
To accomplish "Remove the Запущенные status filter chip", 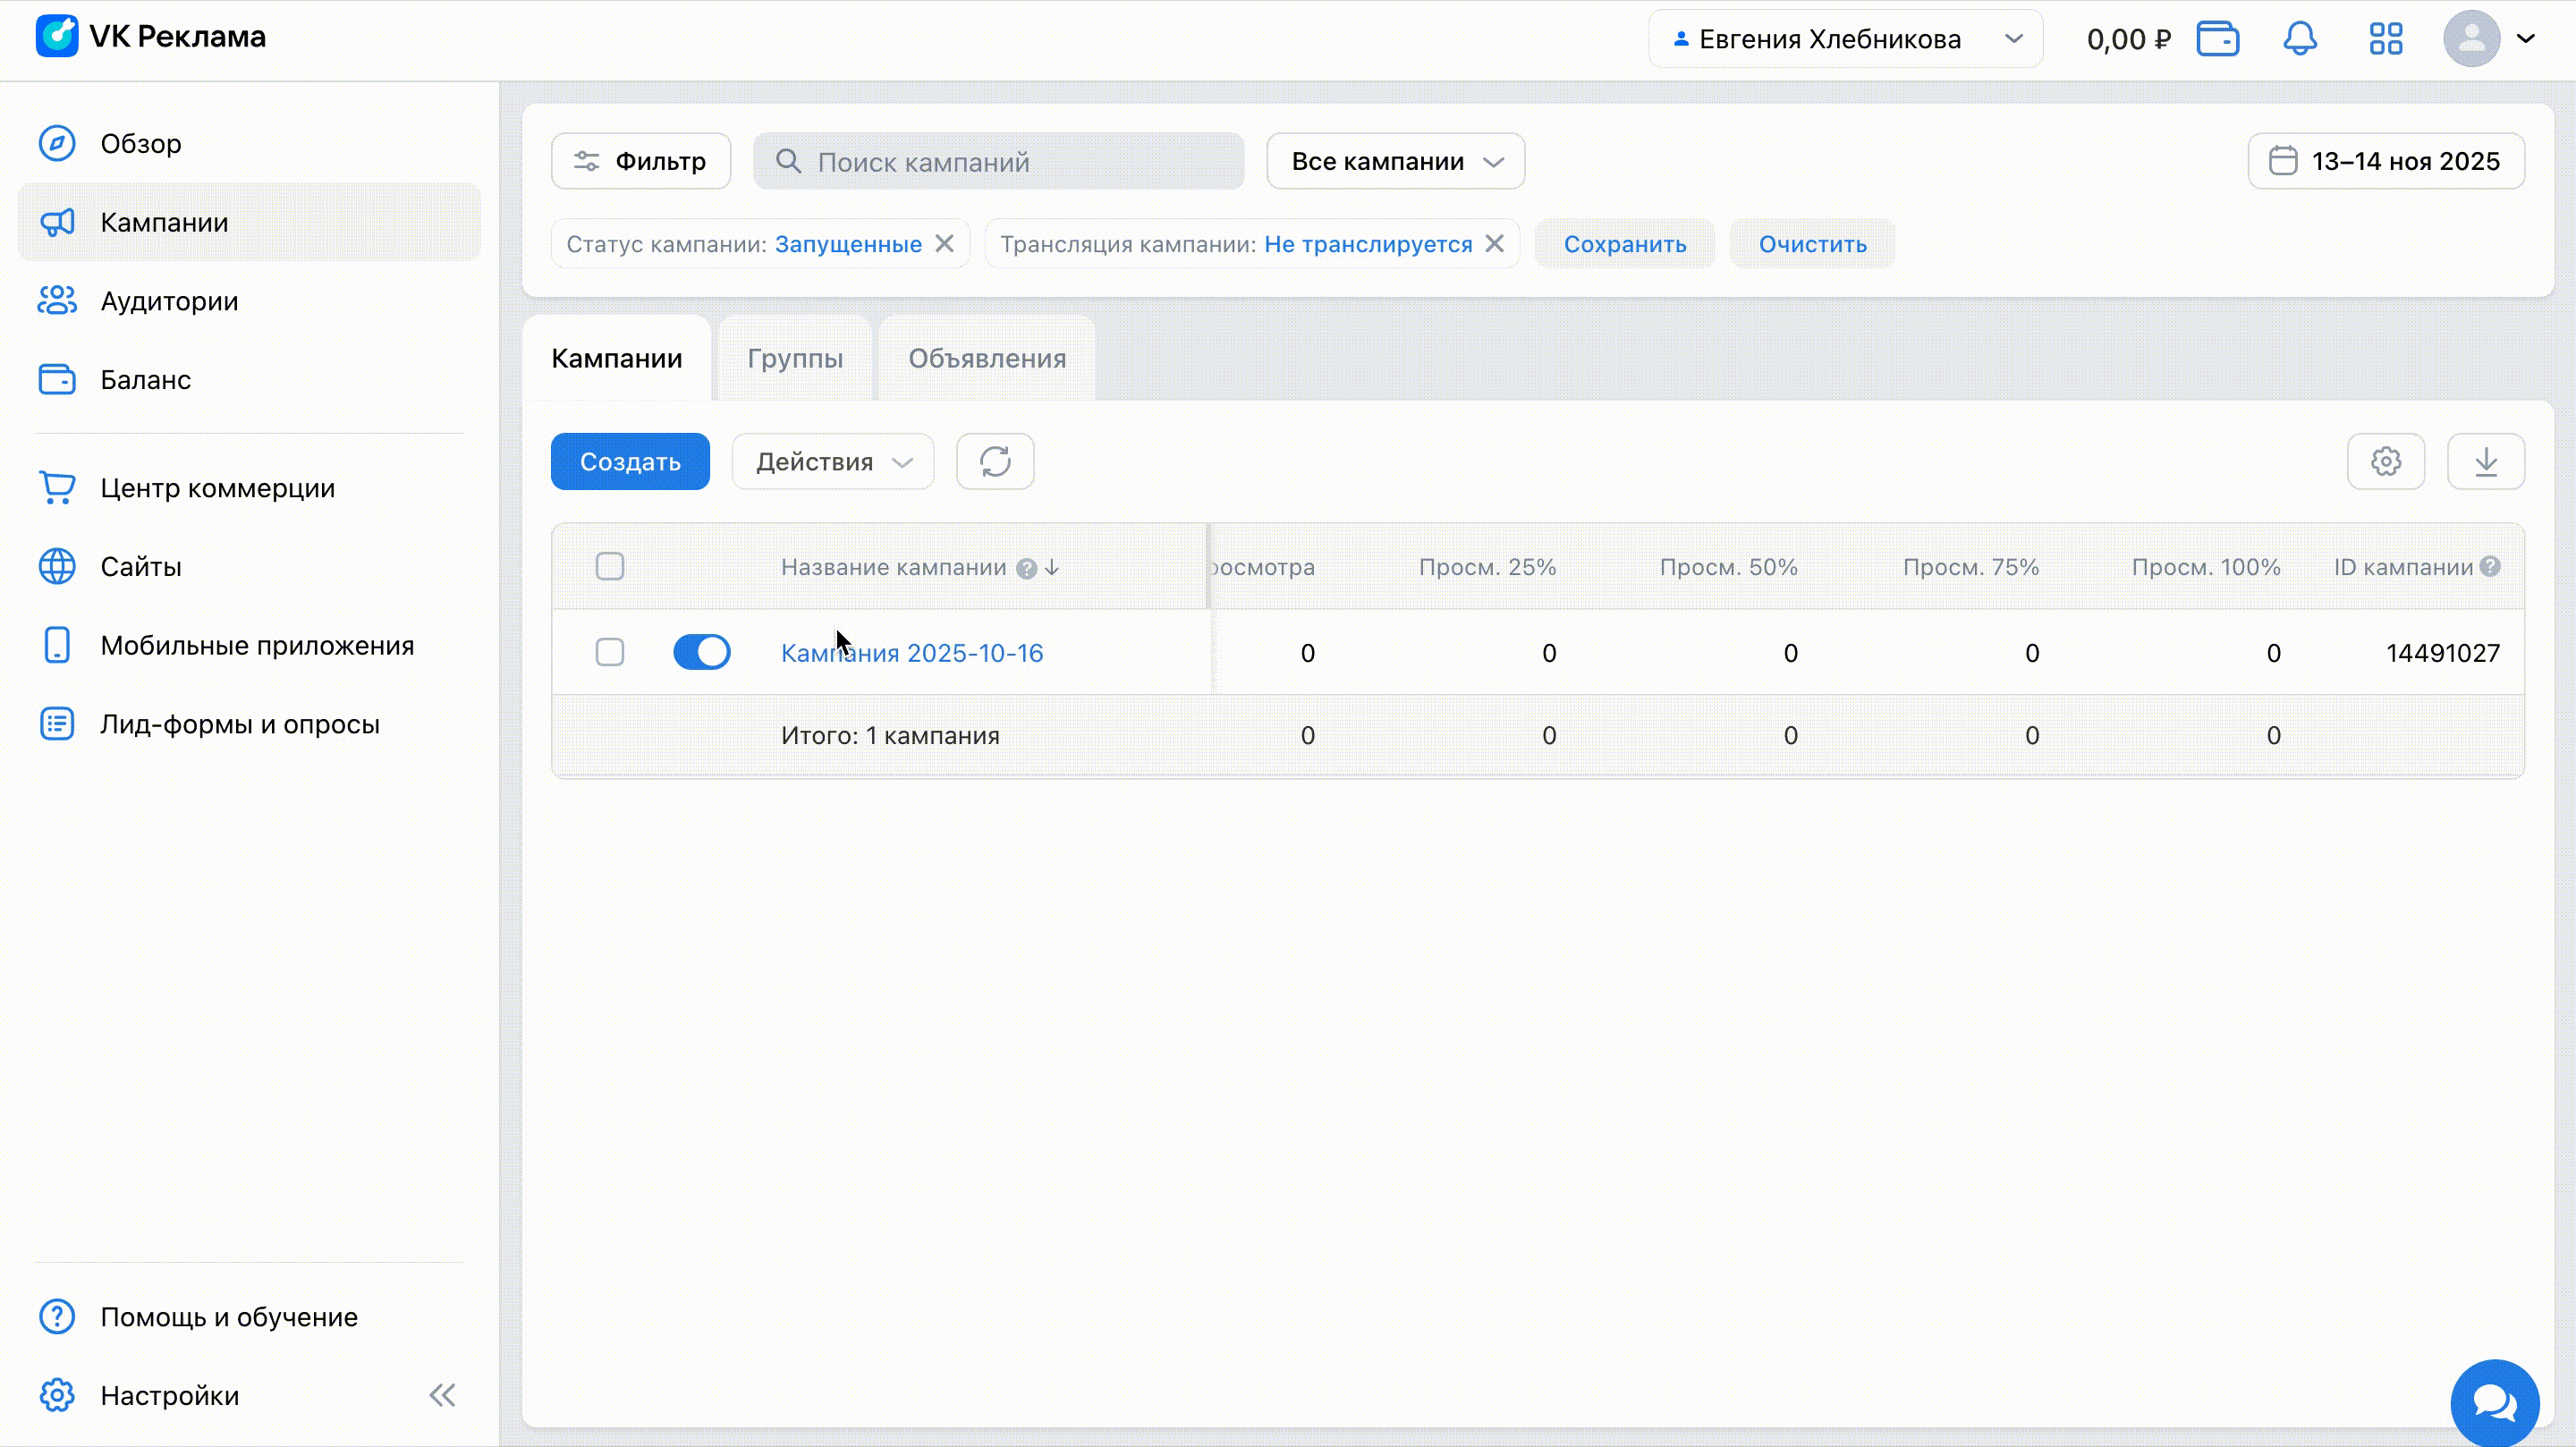I will click(x=944, y=244).
